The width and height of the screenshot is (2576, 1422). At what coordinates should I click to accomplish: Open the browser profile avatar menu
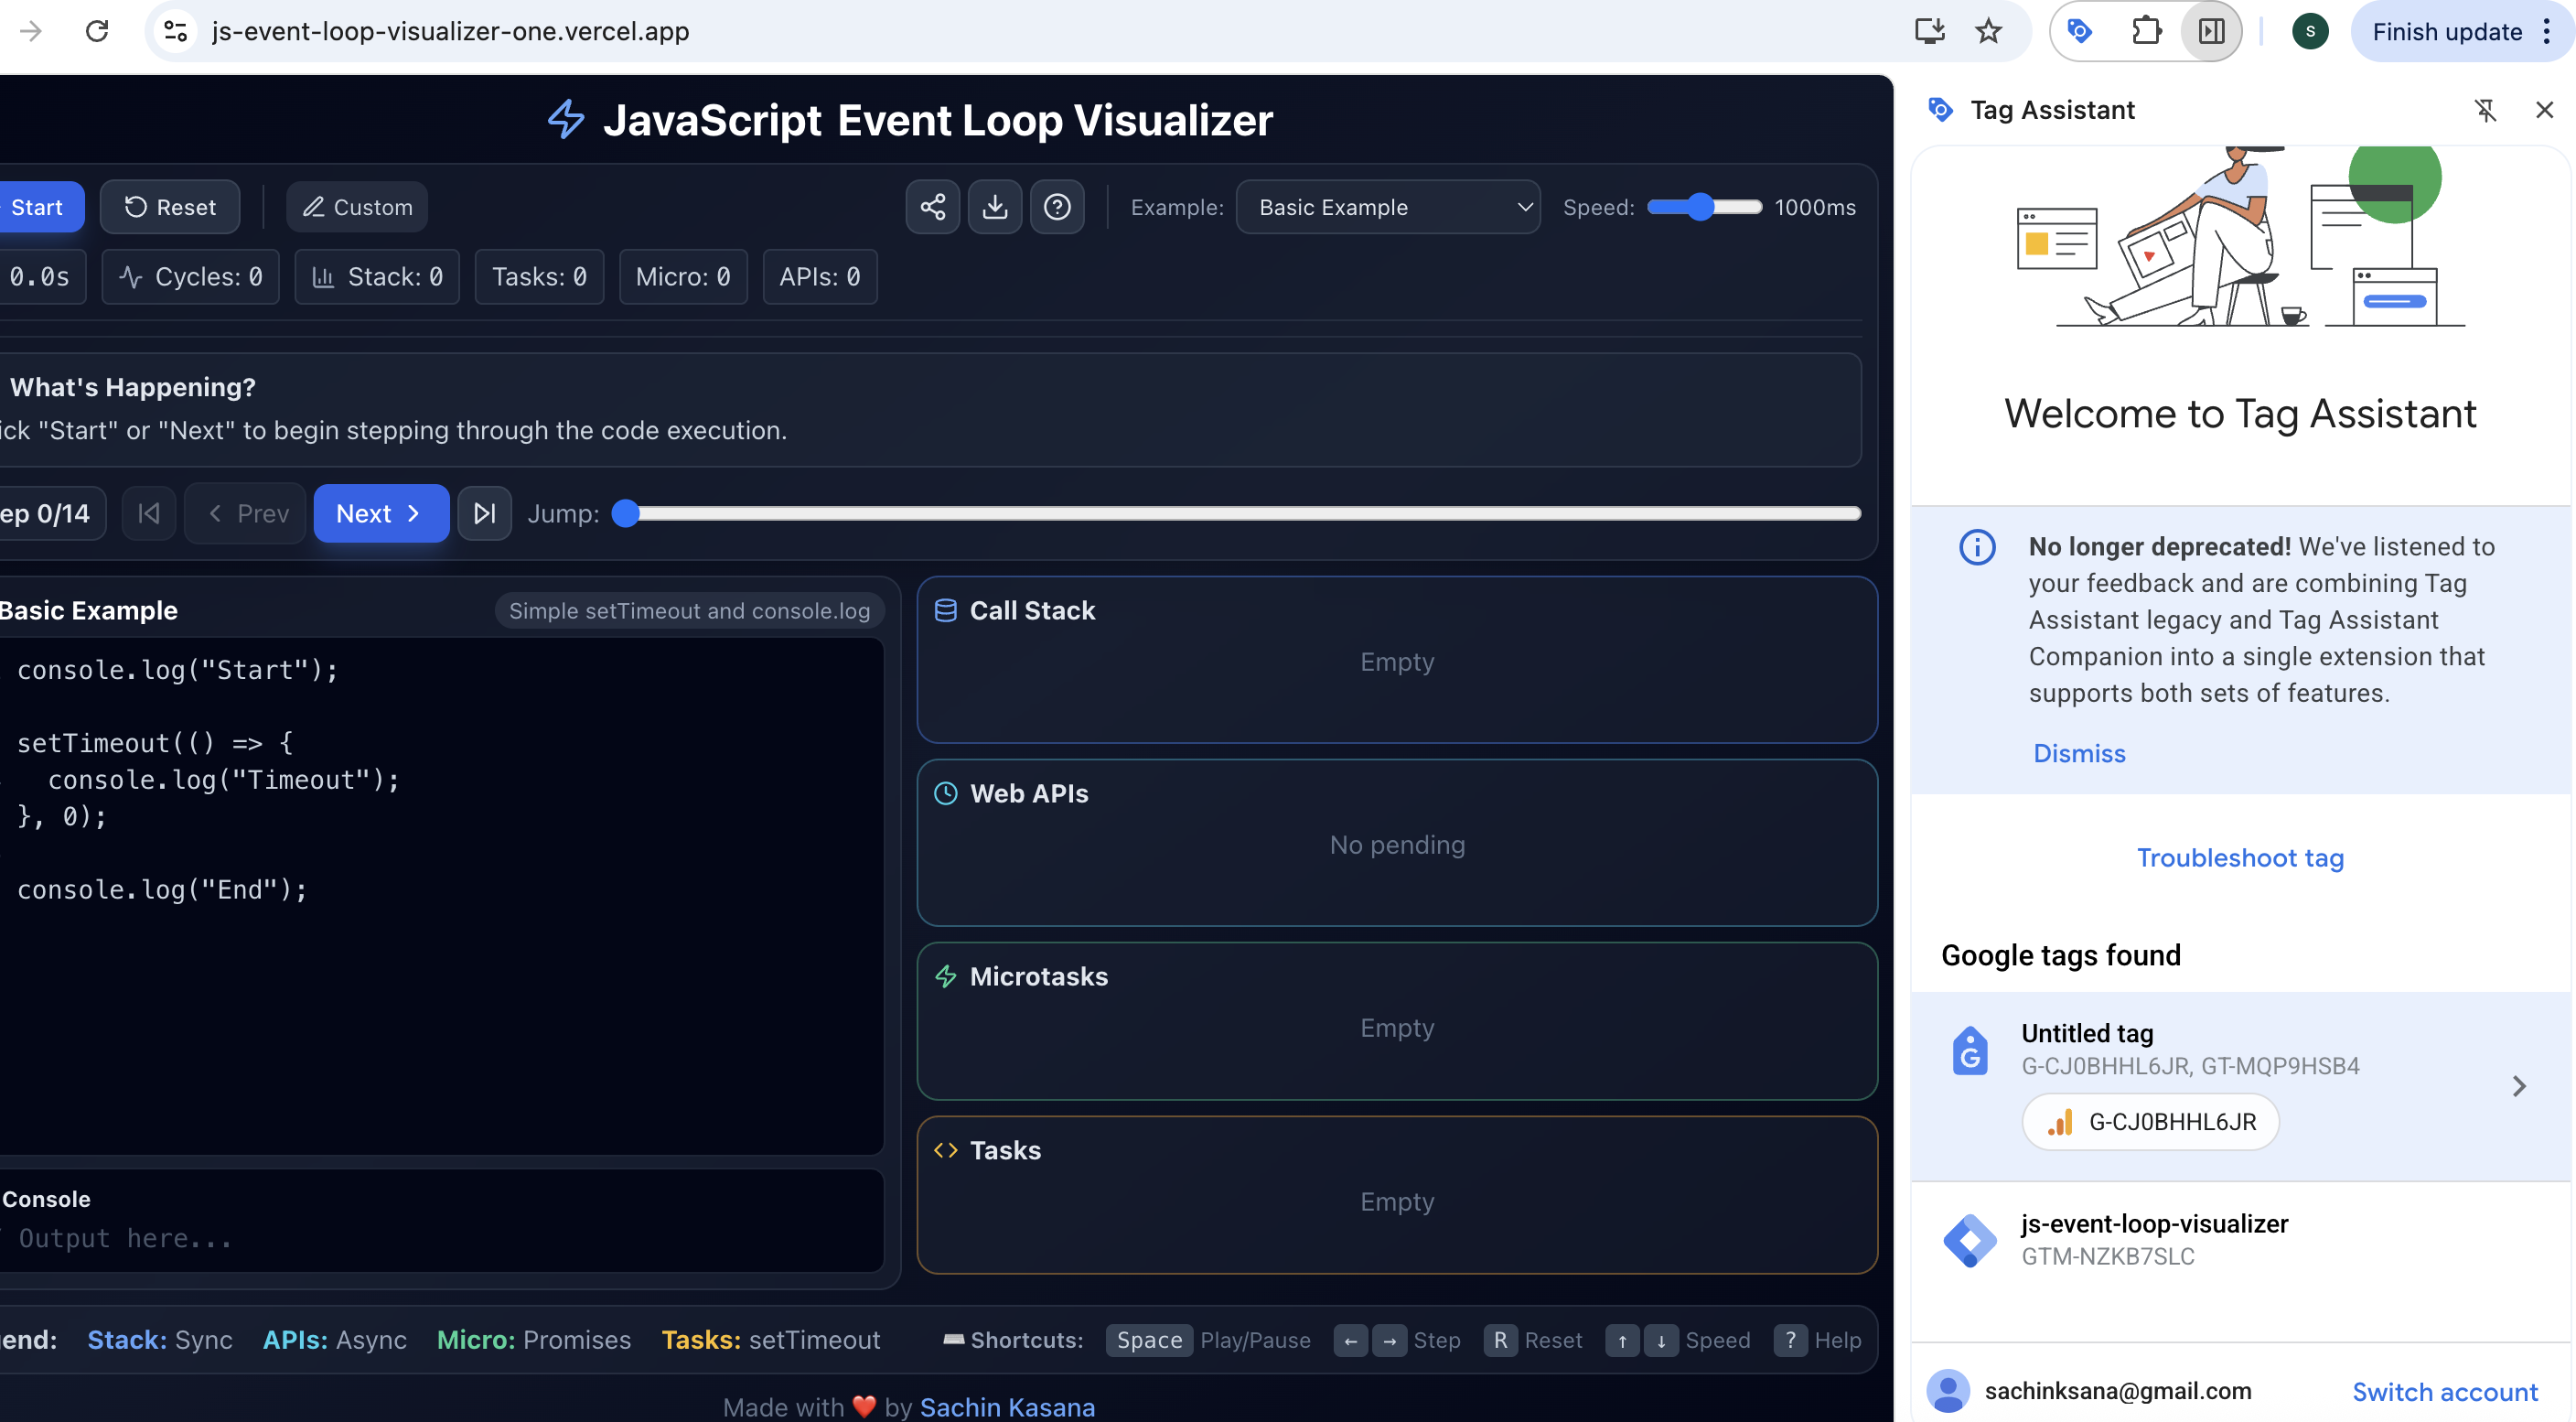point(2311,31)
